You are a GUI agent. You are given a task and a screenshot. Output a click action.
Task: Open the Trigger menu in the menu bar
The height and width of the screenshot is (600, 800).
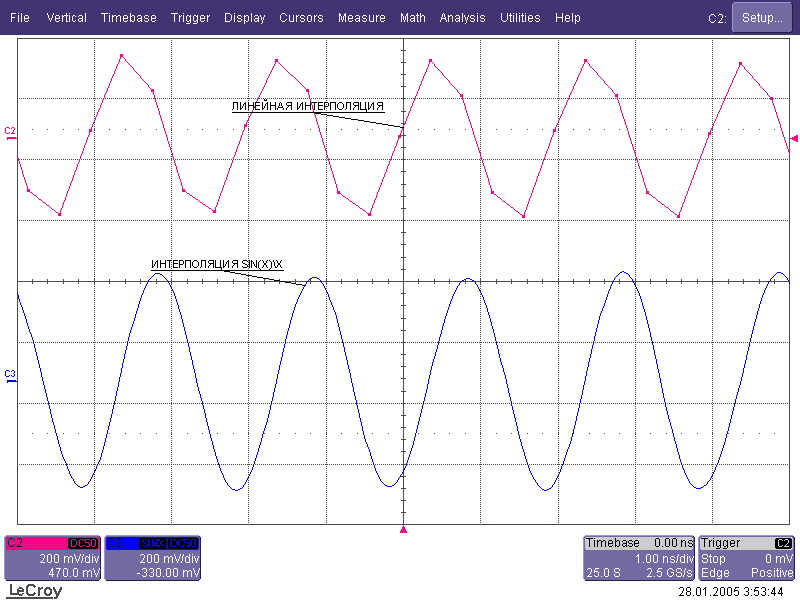[x=190, y=18]
